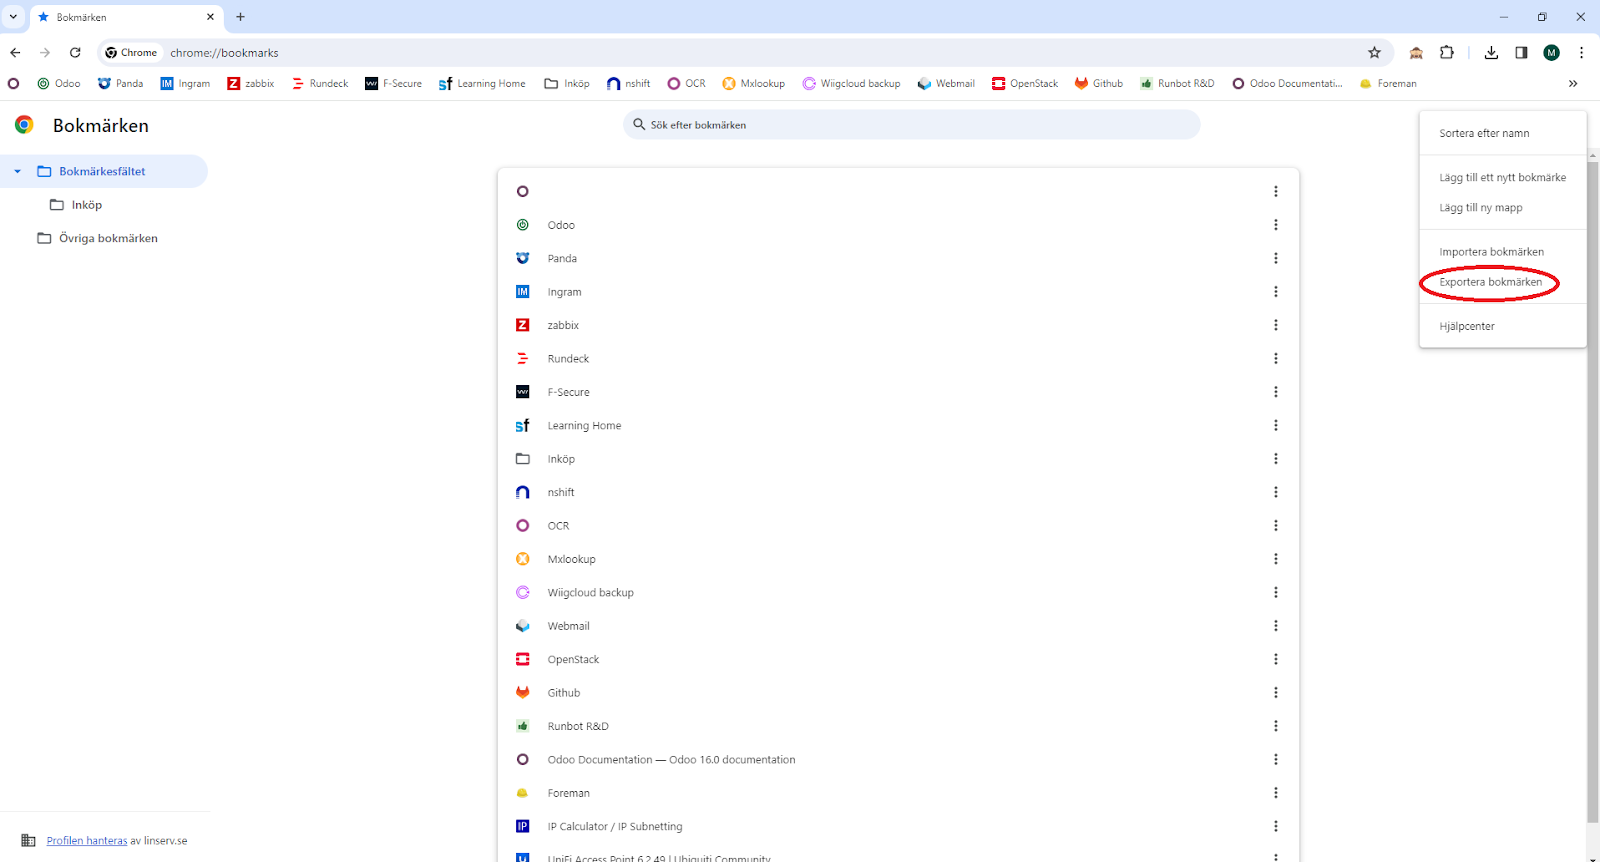Open the Panda bookmark in the bookmarks bar
1600x862 pixels.
[x=120, y=84]
